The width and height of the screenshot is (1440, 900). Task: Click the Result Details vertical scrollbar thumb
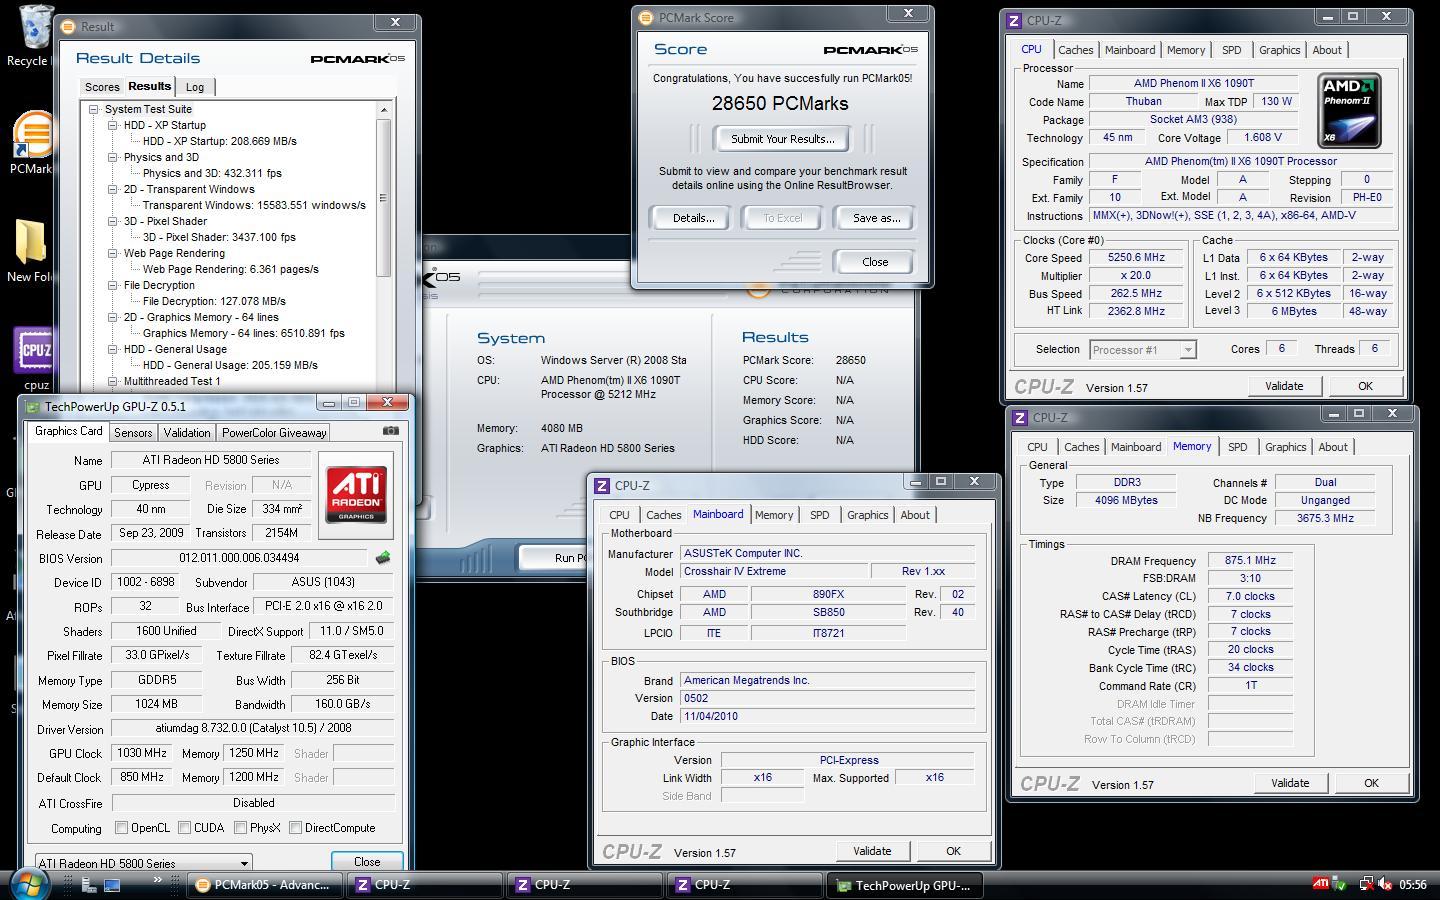[x=384, y=198]
